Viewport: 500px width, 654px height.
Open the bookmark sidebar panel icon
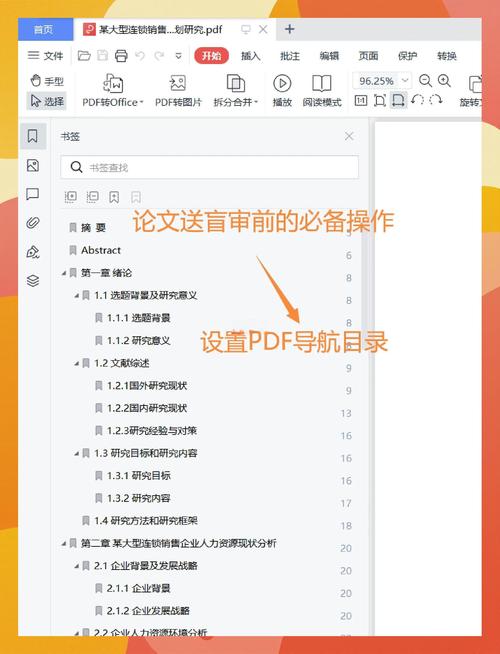pyautogui.click(x=33, y=136)
